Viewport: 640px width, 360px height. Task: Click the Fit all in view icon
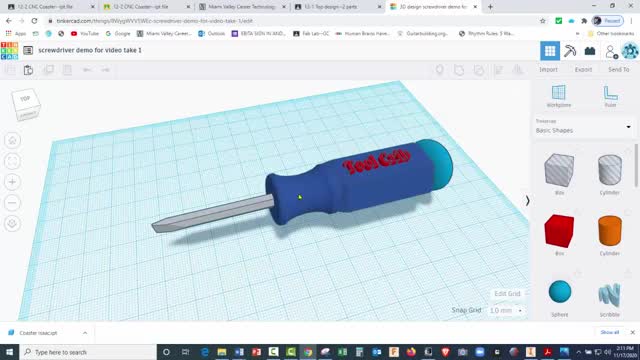coord(12,161)
